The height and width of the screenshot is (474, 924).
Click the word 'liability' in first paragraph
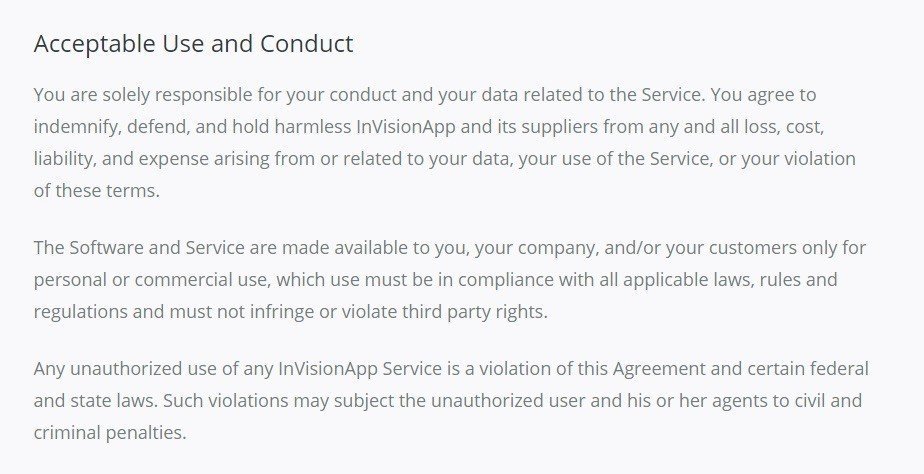tap(65, 159)
